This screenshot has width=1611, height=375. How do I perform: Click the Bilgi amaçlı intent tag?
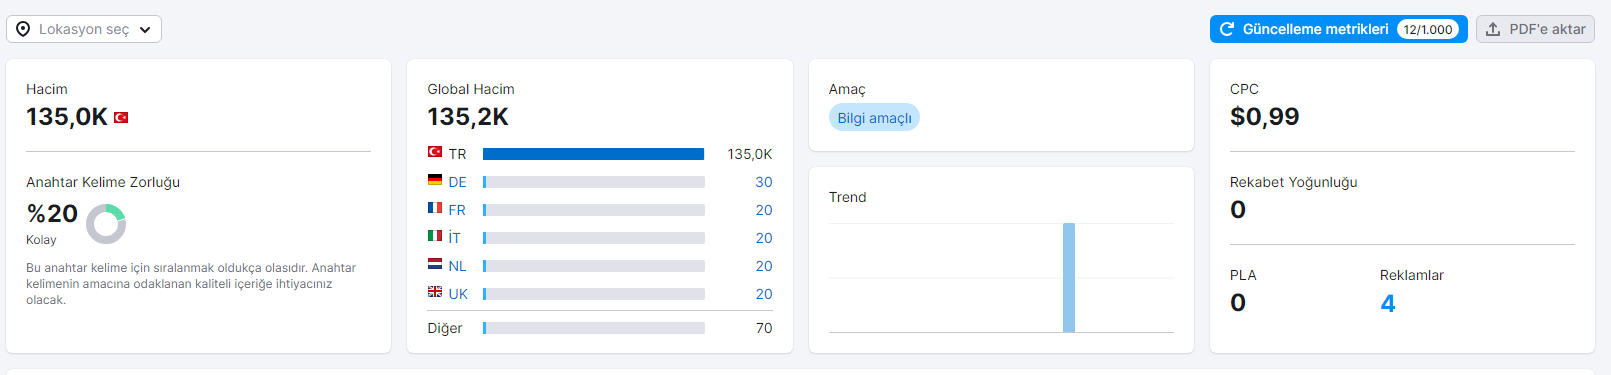[x=874, y=118]
